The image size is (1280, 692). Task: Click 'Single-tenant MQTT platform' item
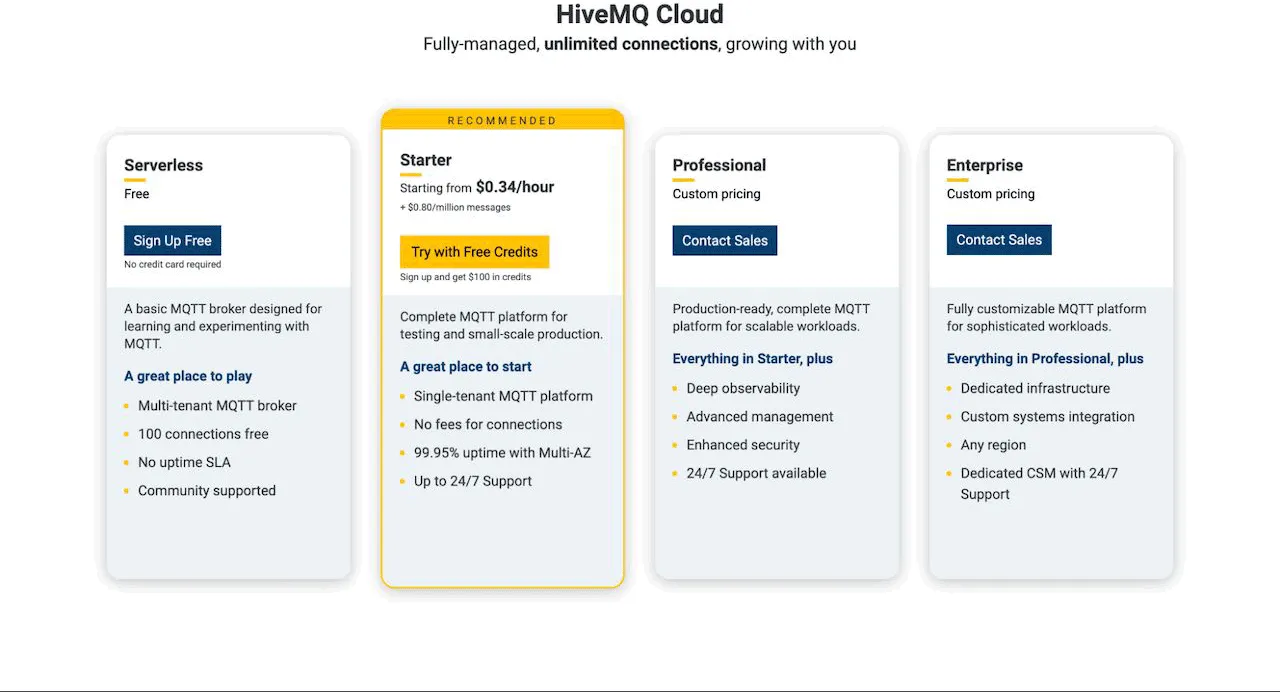click(503, 396)
